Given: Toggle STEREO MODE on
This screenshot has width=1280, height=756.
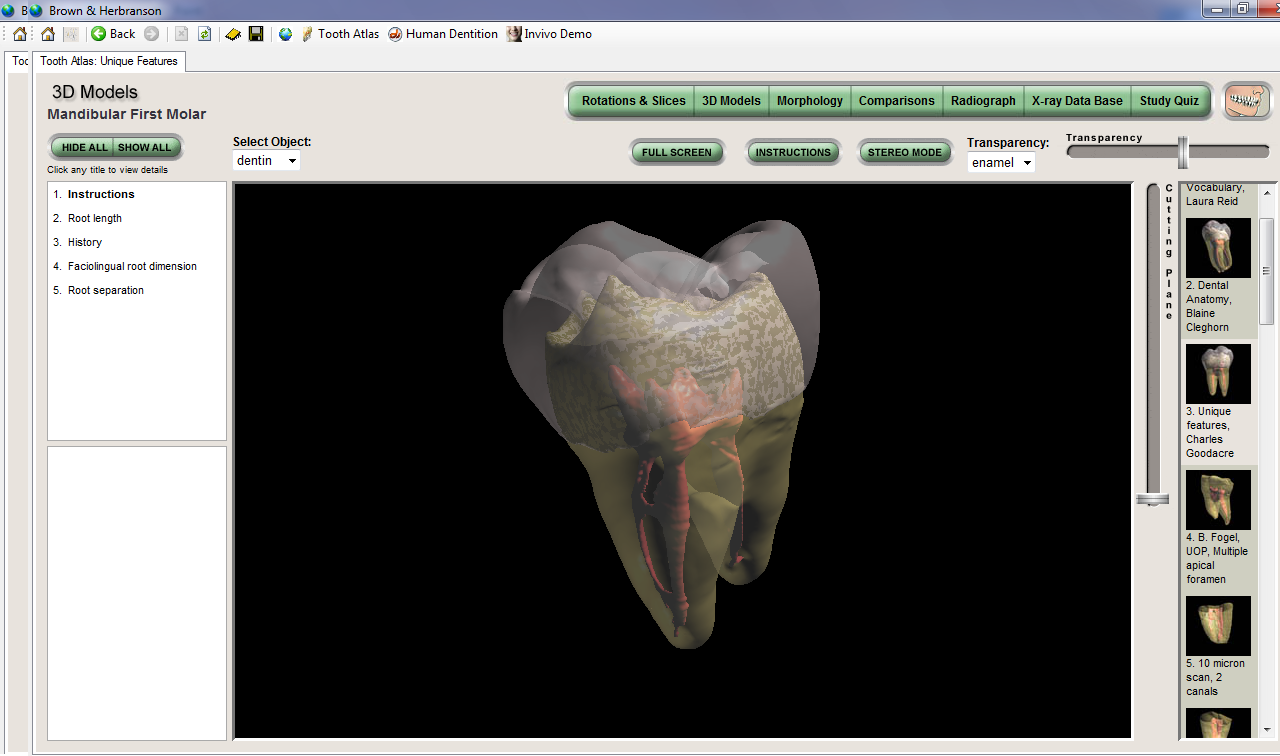Looking at the screenshot, I should tap(905, 153).
